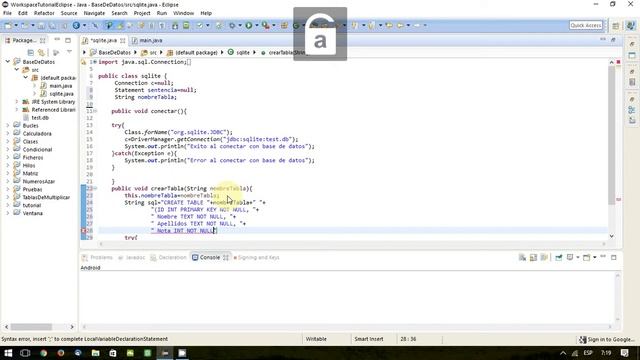
Task: Maximize the Console view
Action: pyautogui.click(x=613, y=257)
